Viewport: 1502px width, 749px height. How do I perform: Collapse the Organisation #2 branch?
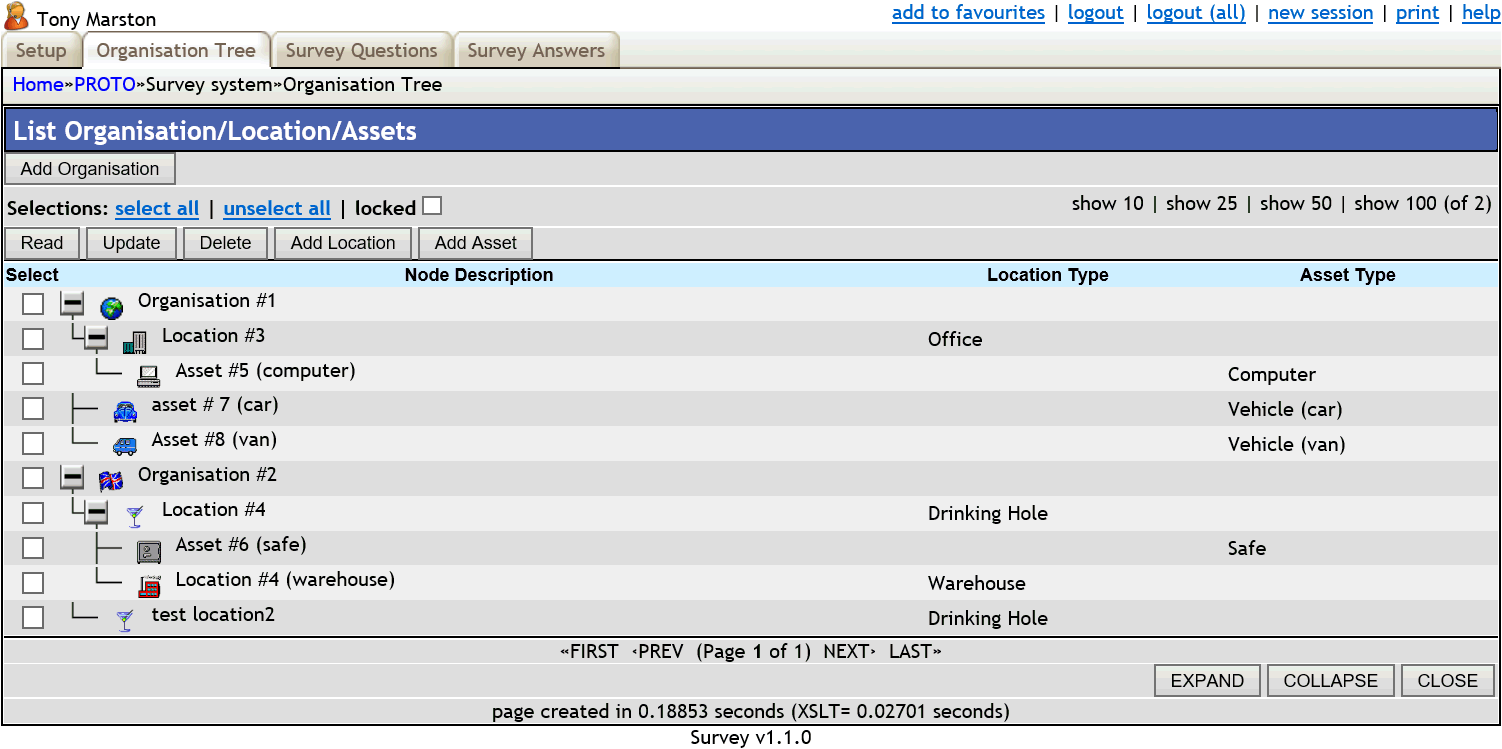(x=71, y=477)
